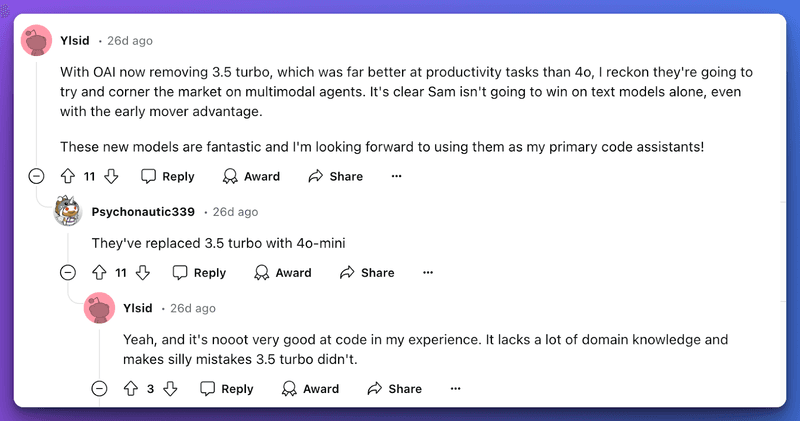This screenshot has width=800, height=421.
Task: Open Psychonautic339's snoo avatar
Action: [x=68, y=210]
